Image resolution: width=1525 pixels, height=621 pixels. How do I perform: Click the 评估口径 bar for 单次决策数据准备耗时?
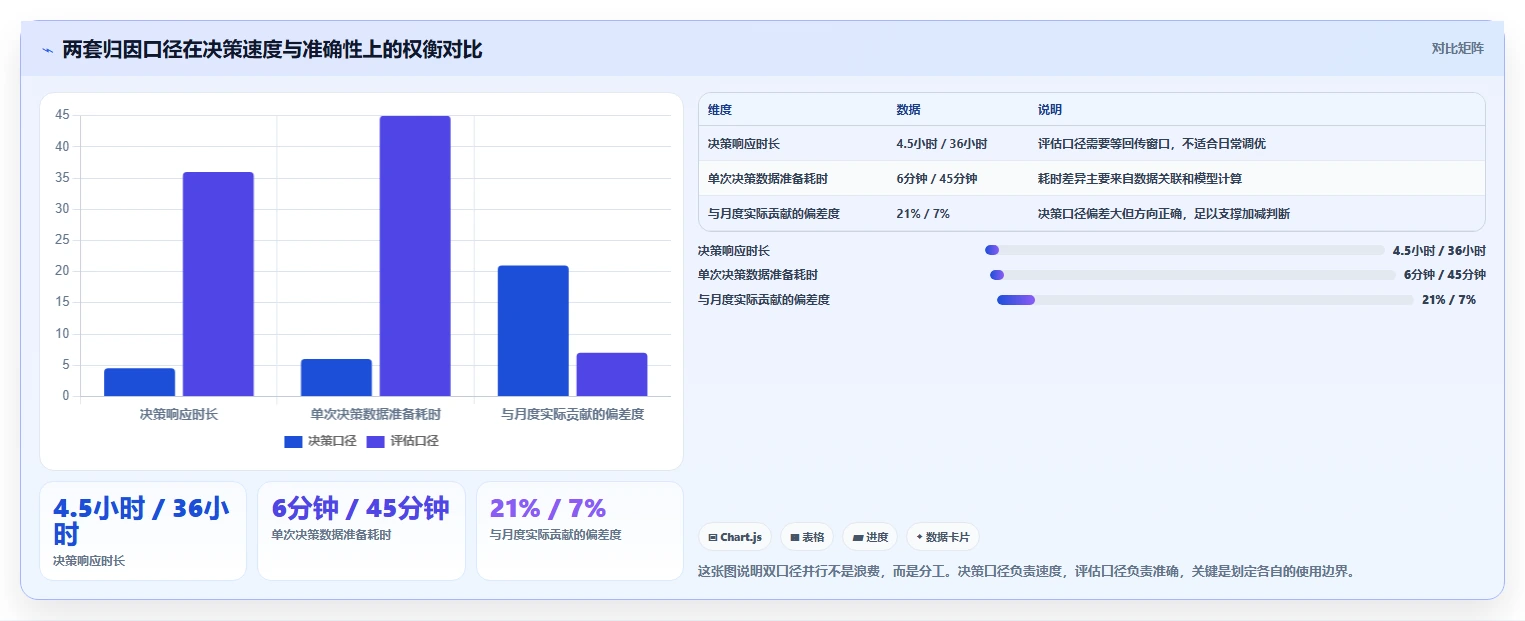[415, 256]
